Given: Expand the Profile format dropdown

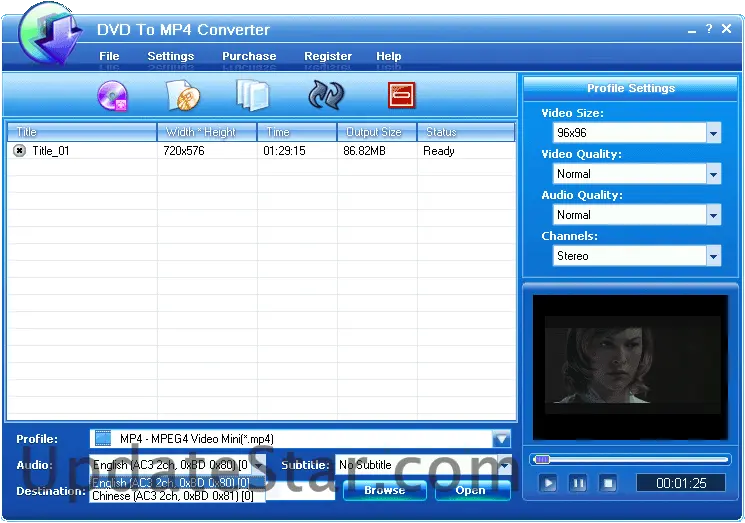Looking at the screenshot, I should [501, 439].
